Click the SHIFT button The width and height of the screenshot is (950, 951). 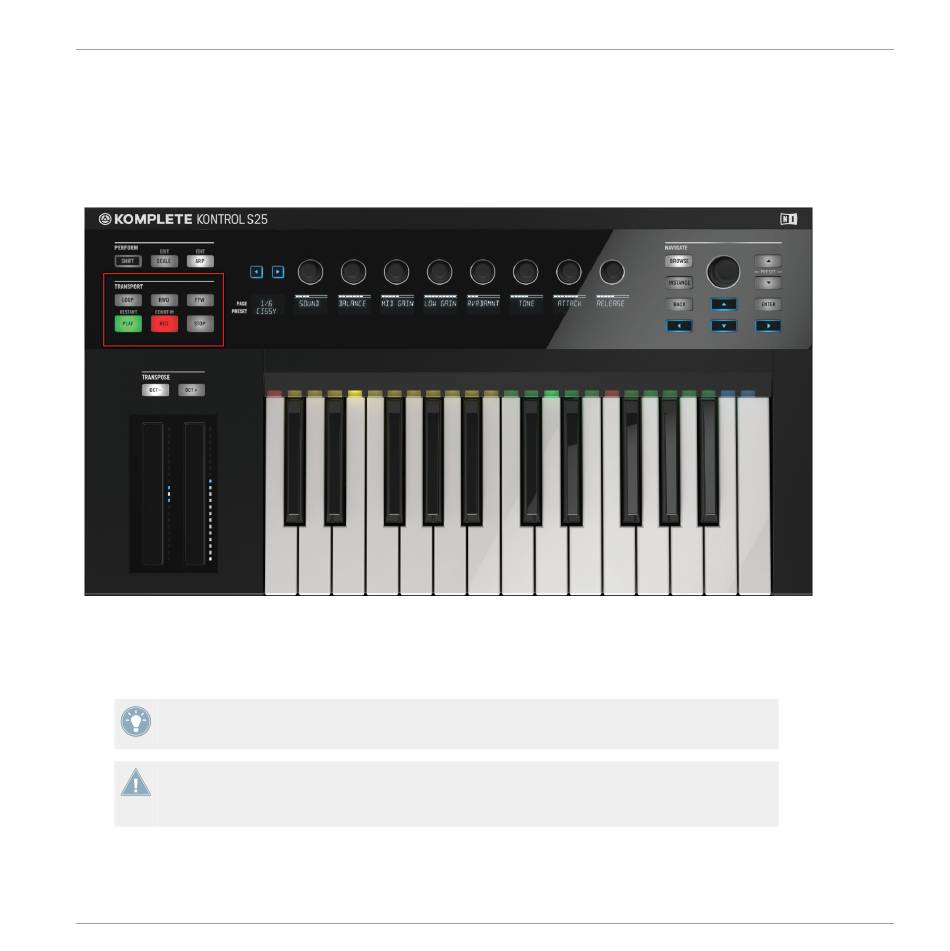[128, 261]
